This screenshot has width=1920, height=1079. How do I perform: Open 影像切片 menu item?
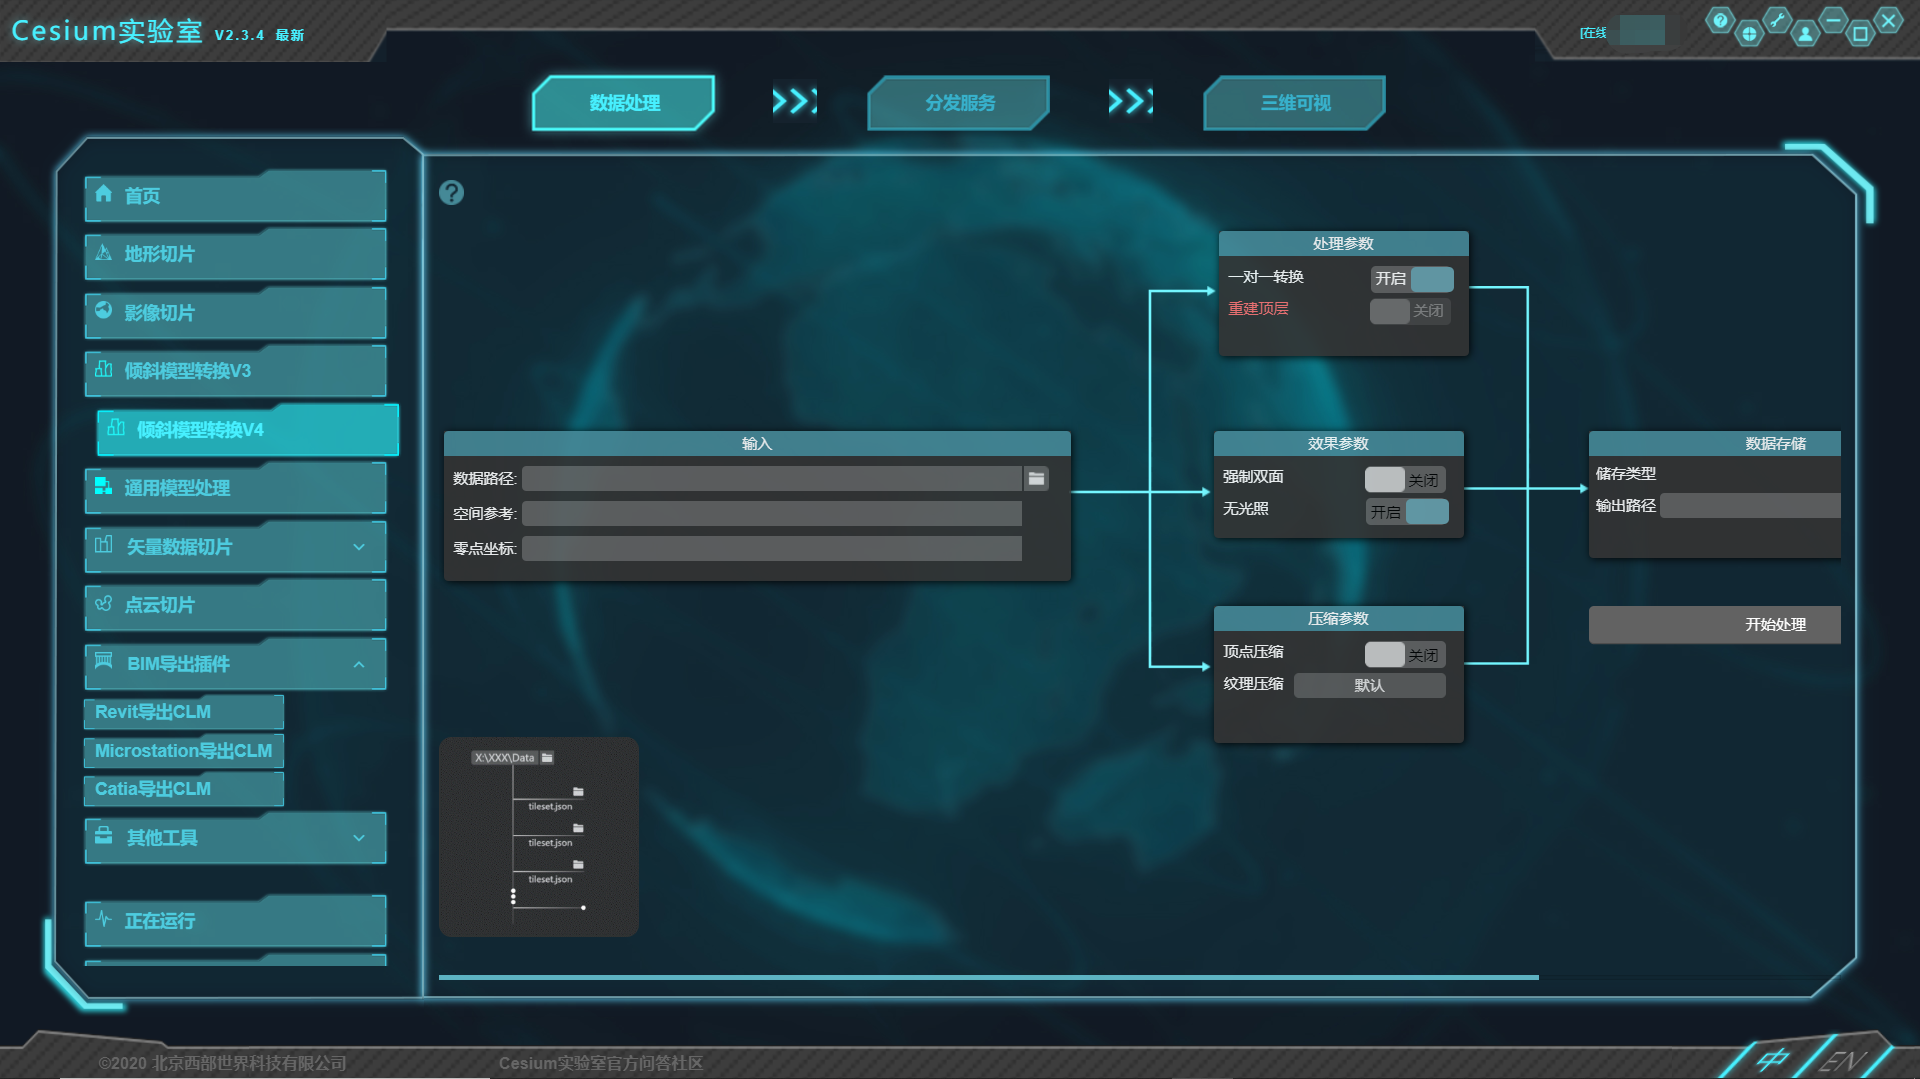click(236, 313)
